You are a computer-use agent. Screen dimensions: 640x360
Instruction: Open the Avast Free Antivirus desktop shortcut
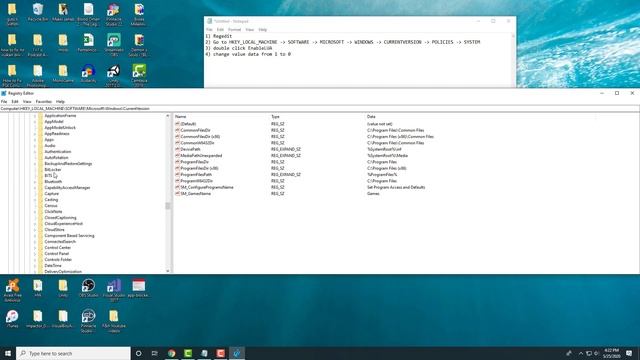(13, 289)
